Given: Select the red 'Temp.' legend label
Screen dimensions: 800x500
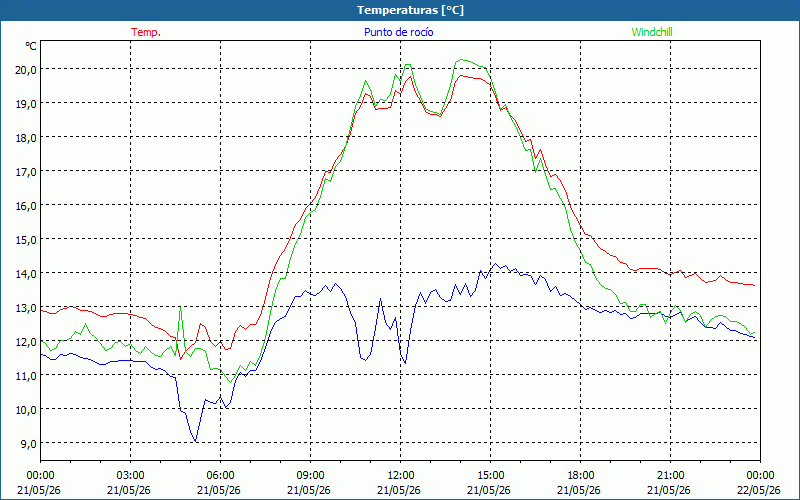Looking at the screenshot, I should click(x=146, y=32).
